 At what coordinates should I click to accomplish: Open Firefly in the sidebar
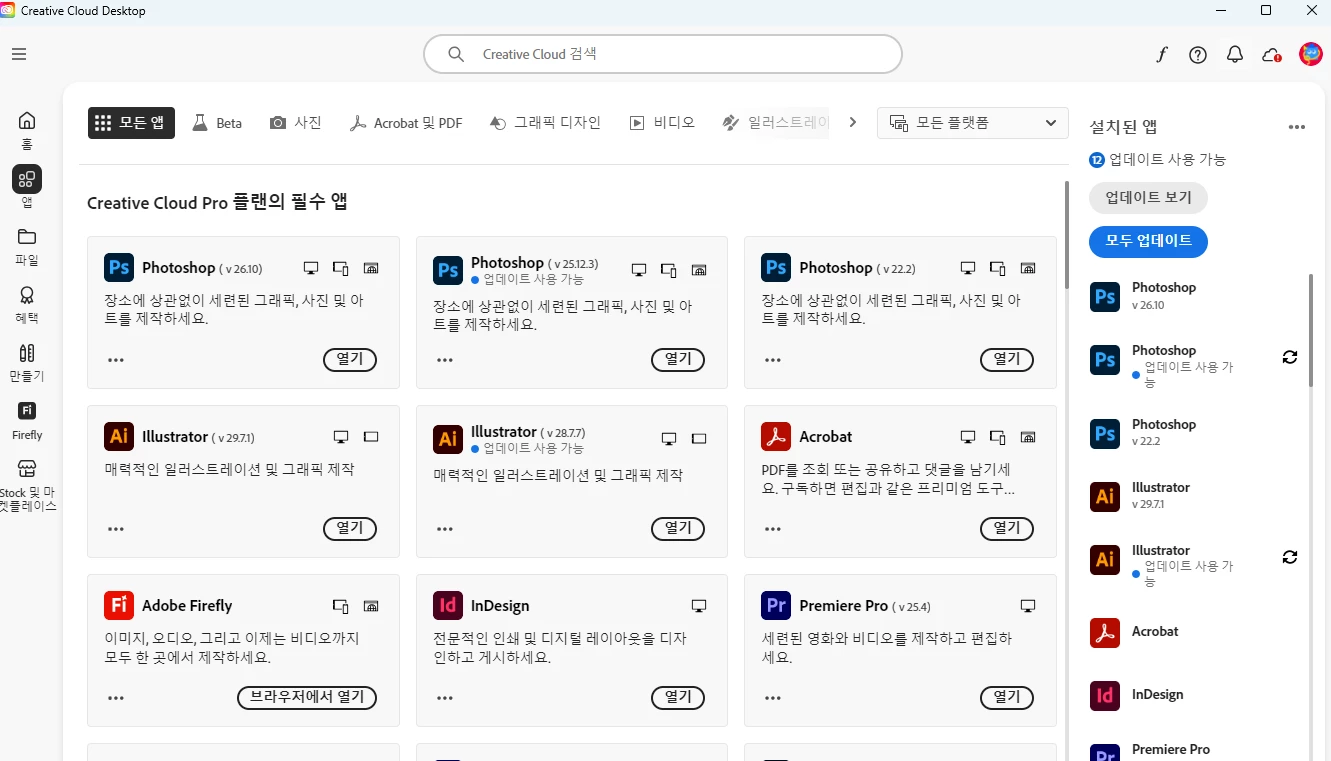click(27, 410)
